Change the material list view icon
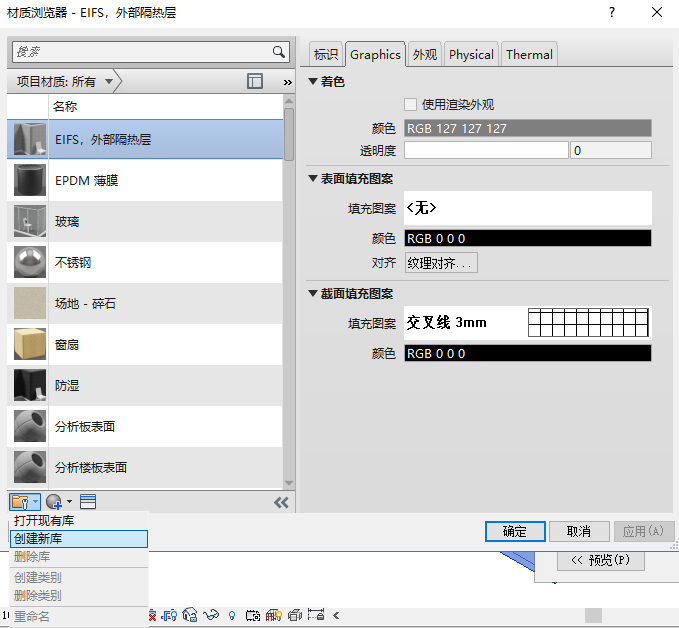679x628 pixels. pos(255,81)
